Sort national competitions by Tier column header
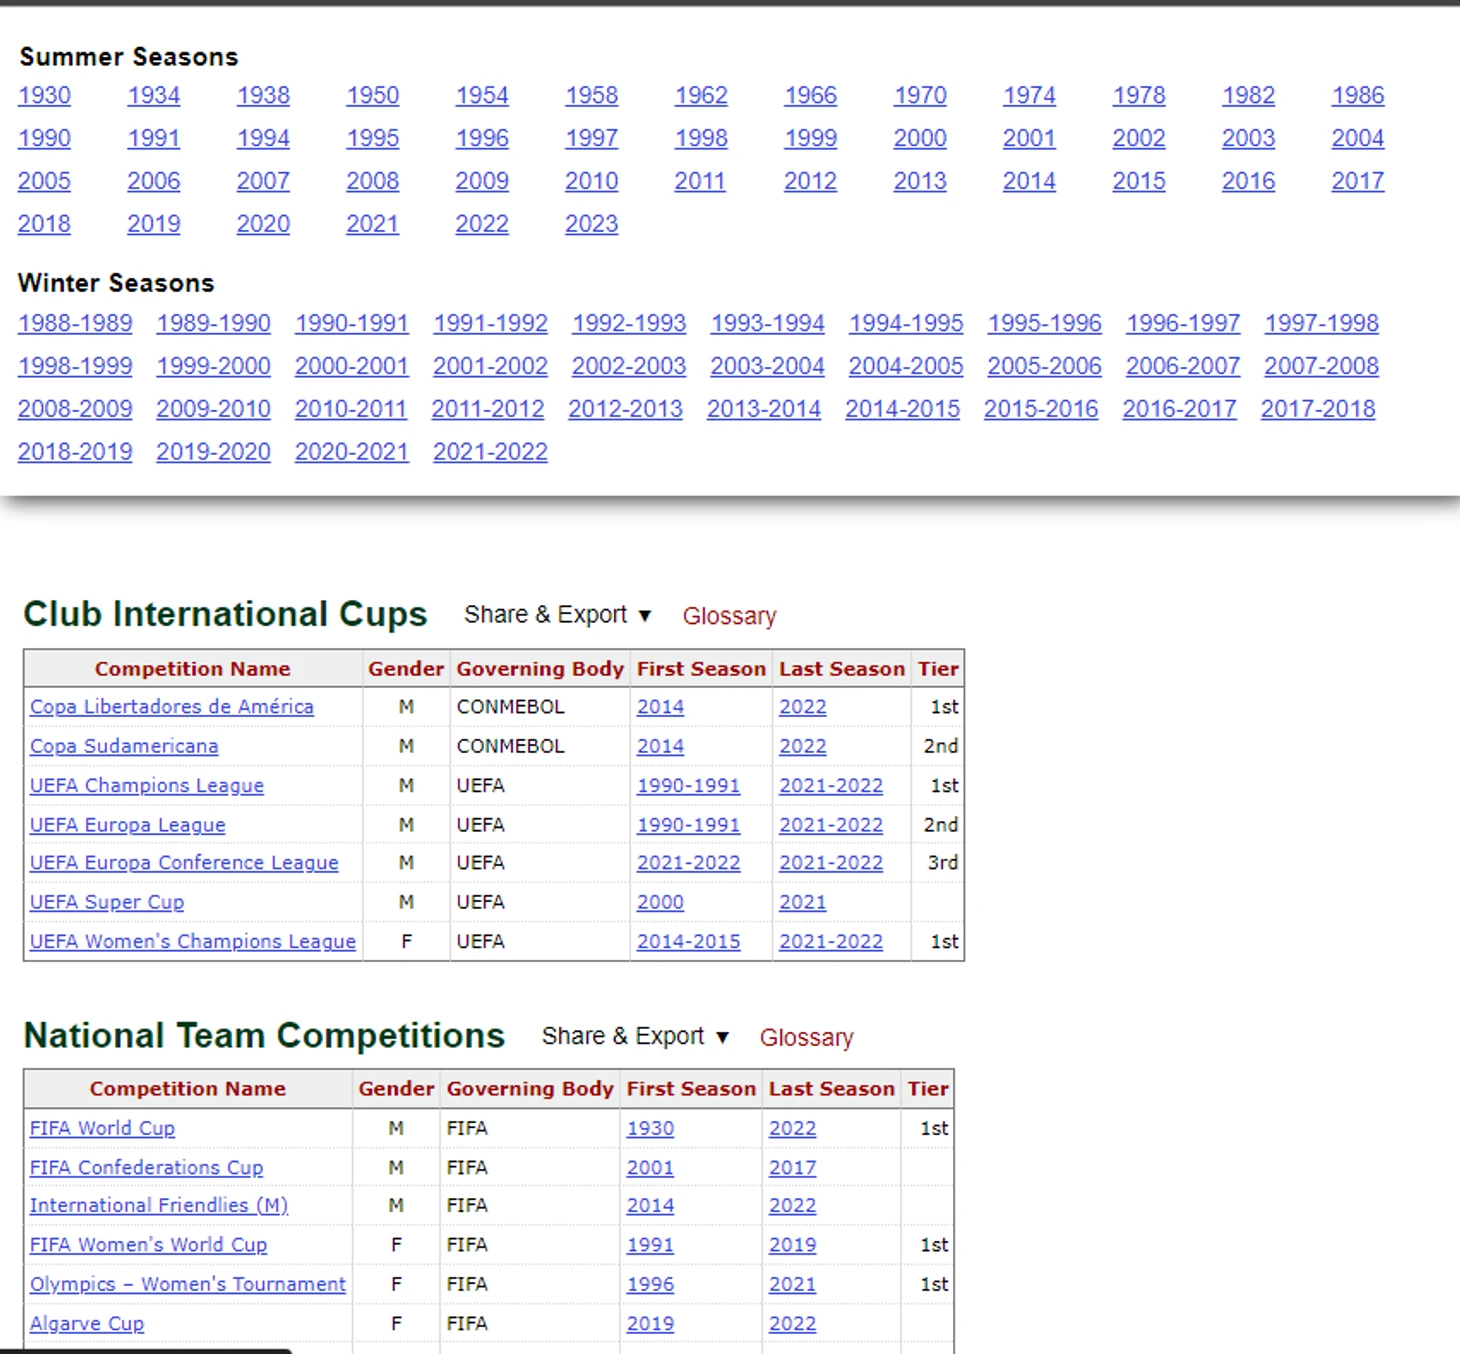Image resolution: width=1460 pixels, height=1354 pixels. [927, 1089]
